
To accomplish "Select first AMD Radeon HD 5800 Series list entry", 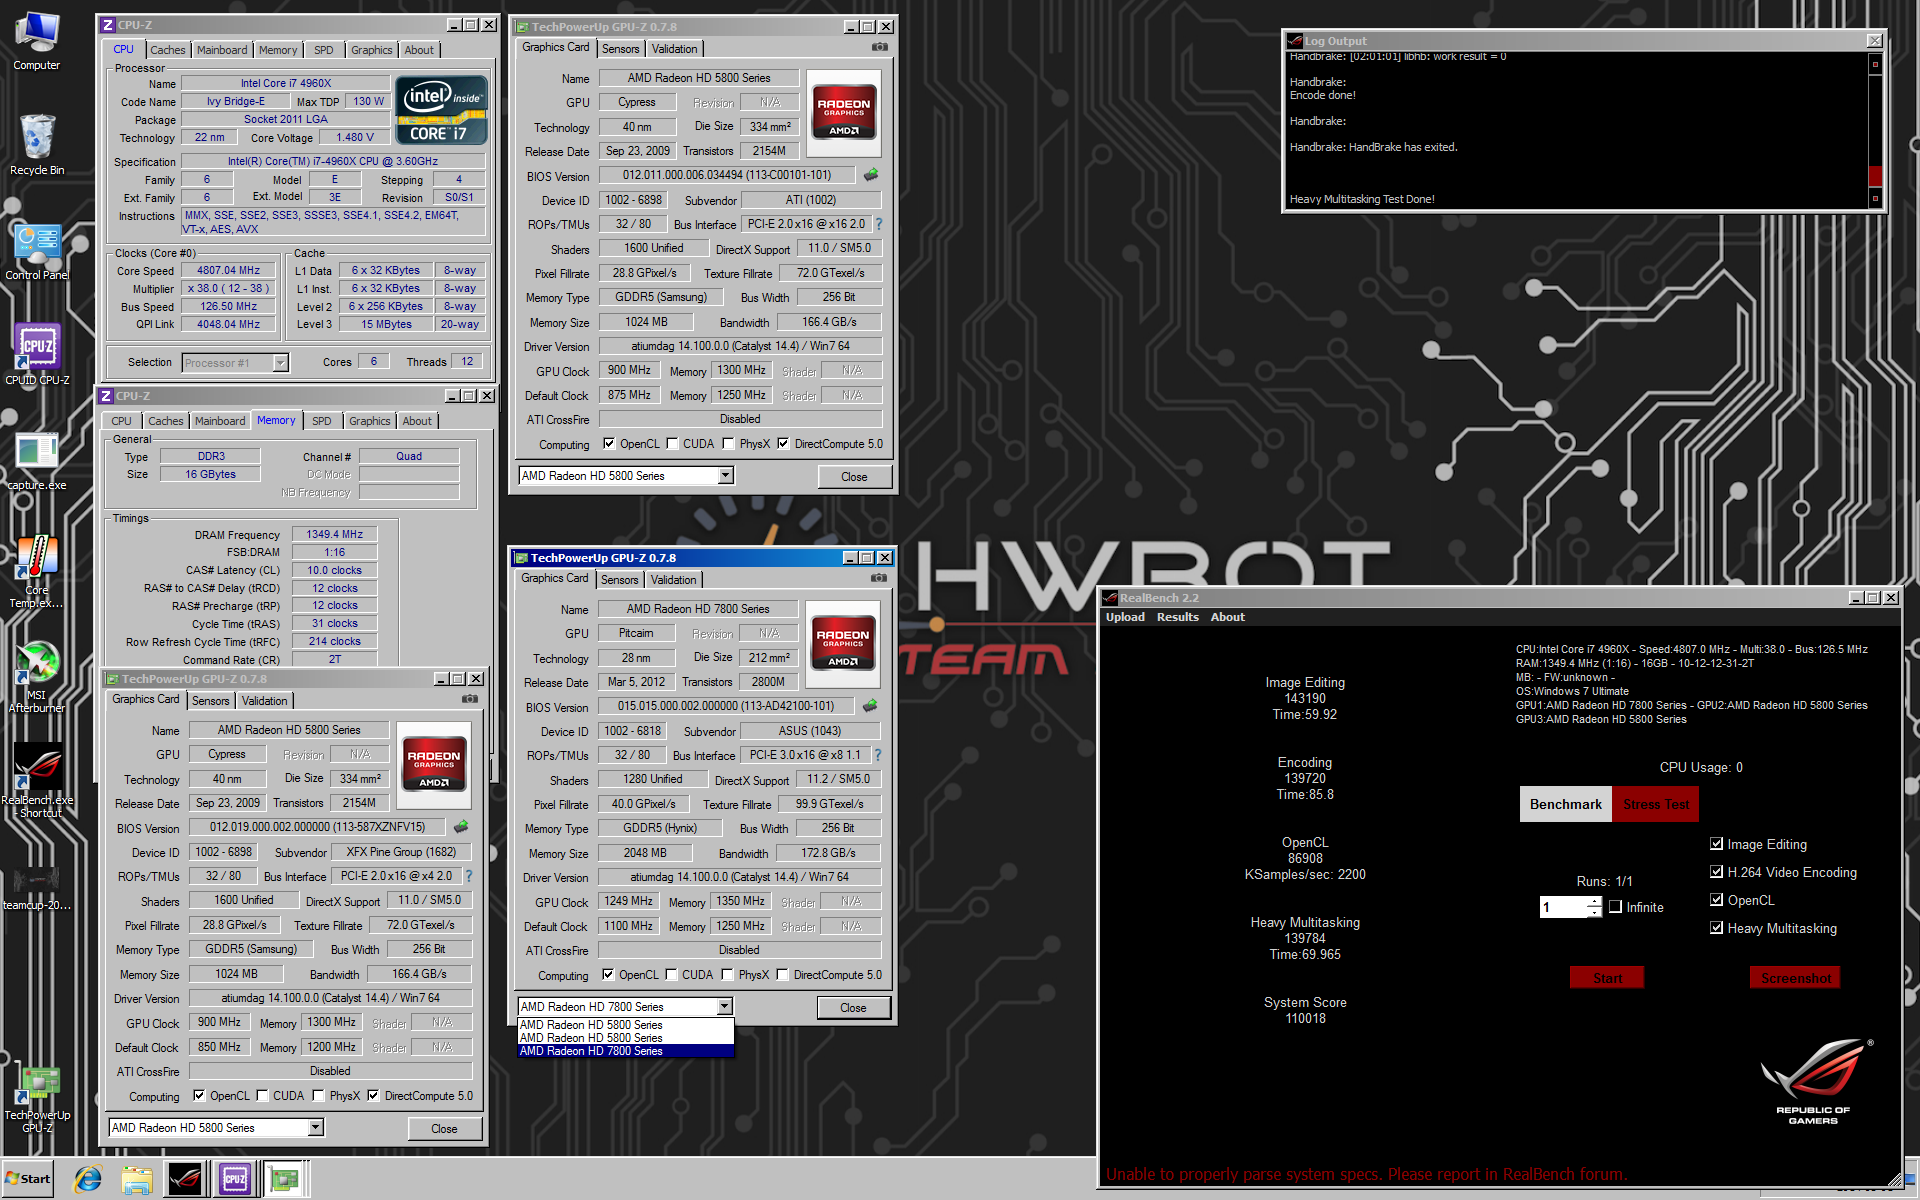I will (x=626, y=1025).
